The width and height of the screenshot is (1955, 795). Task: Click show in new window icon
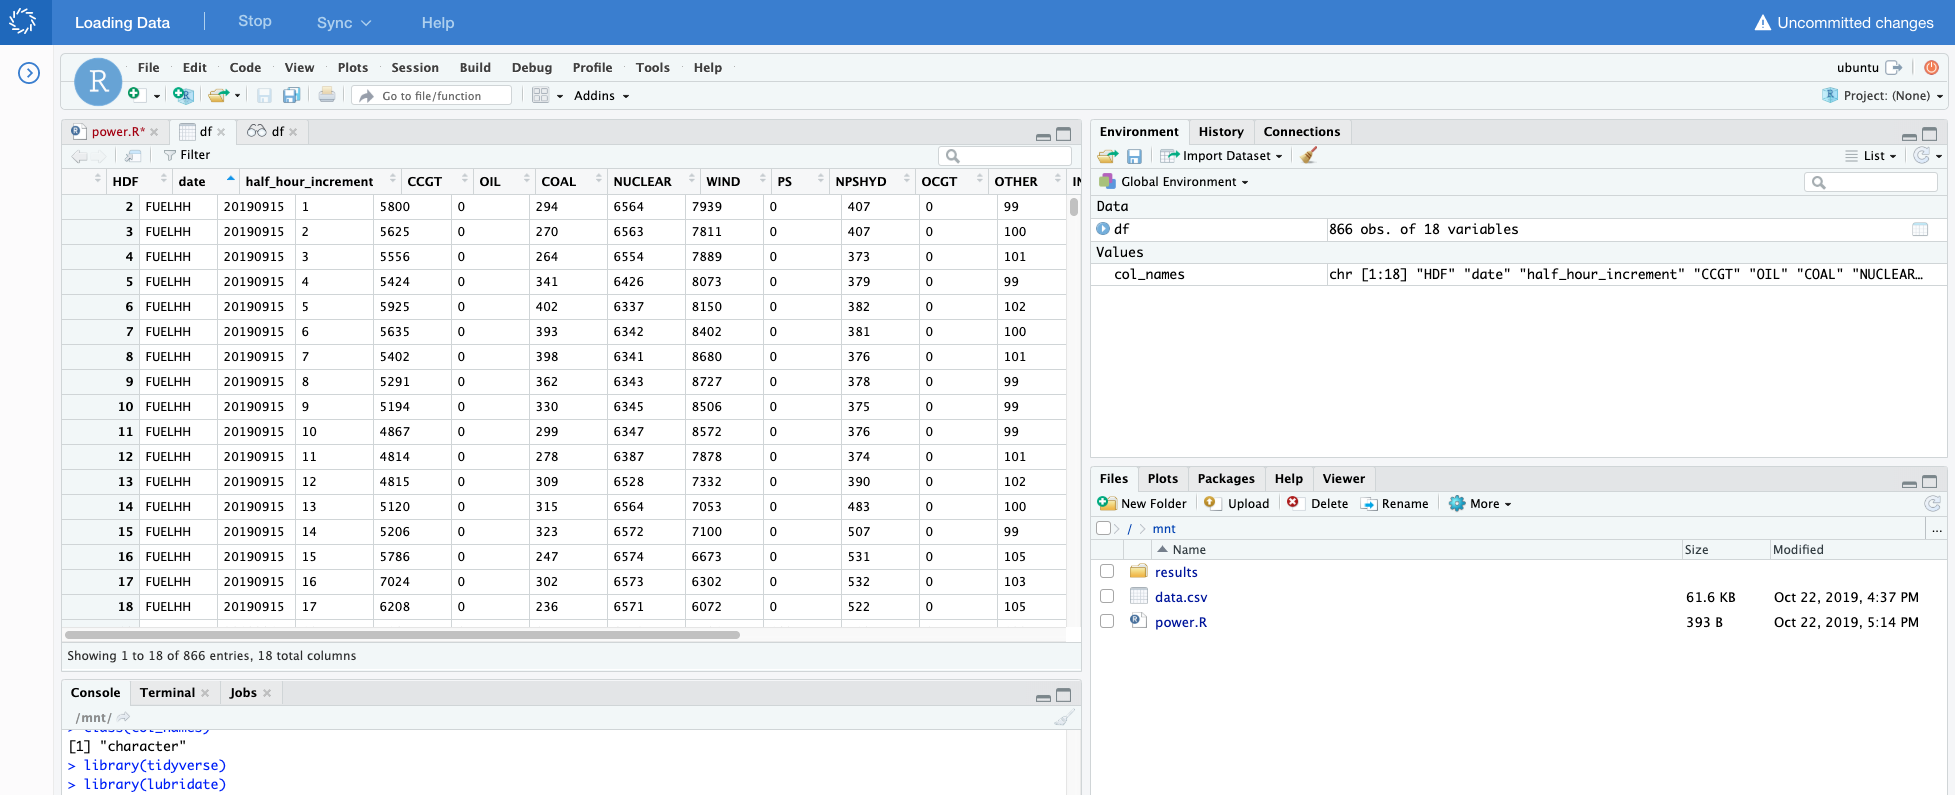click(133, 155)
